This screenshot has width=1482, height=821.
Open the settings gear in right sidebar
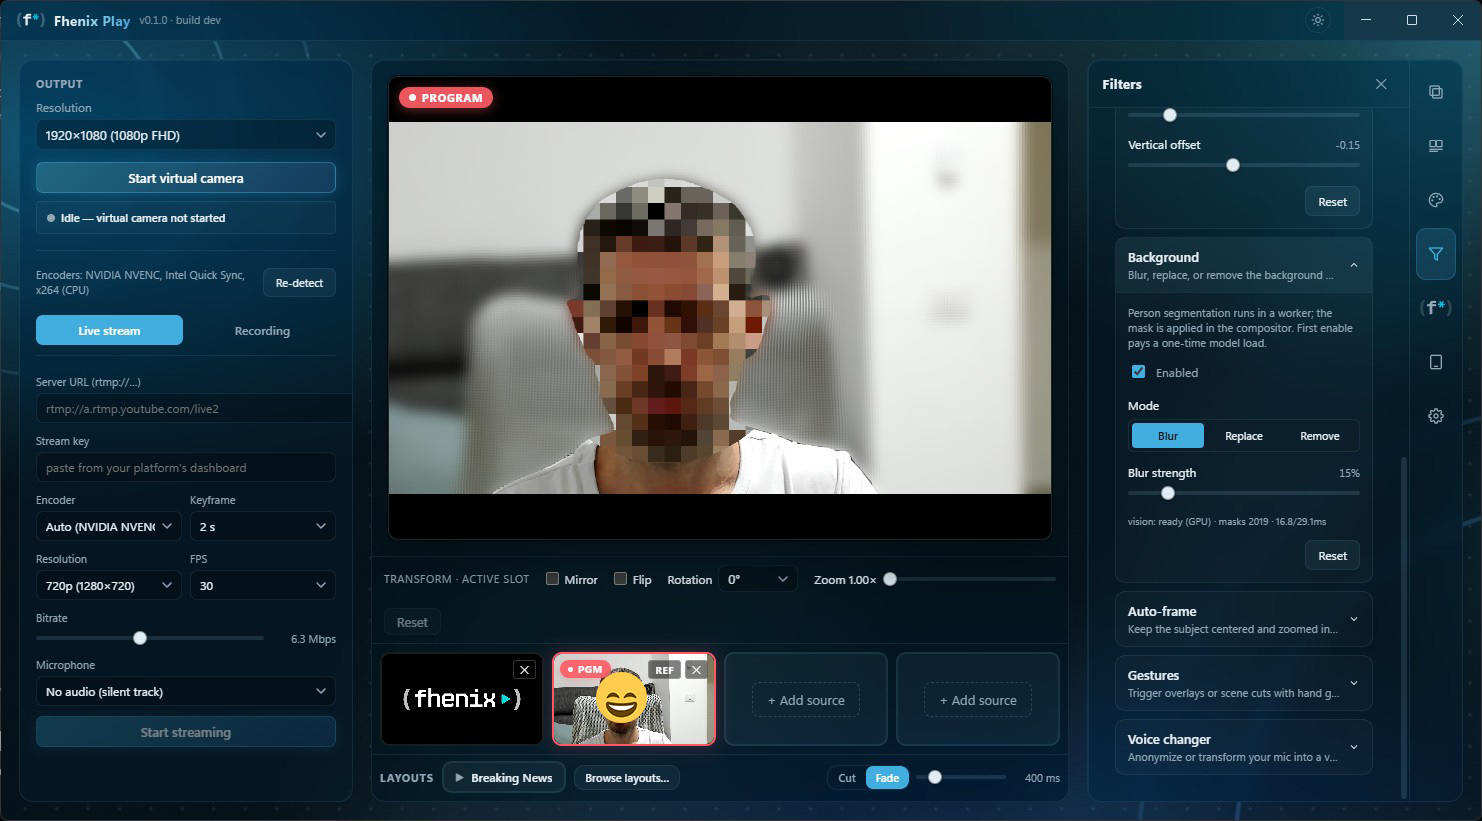[x=1435, y=416]
